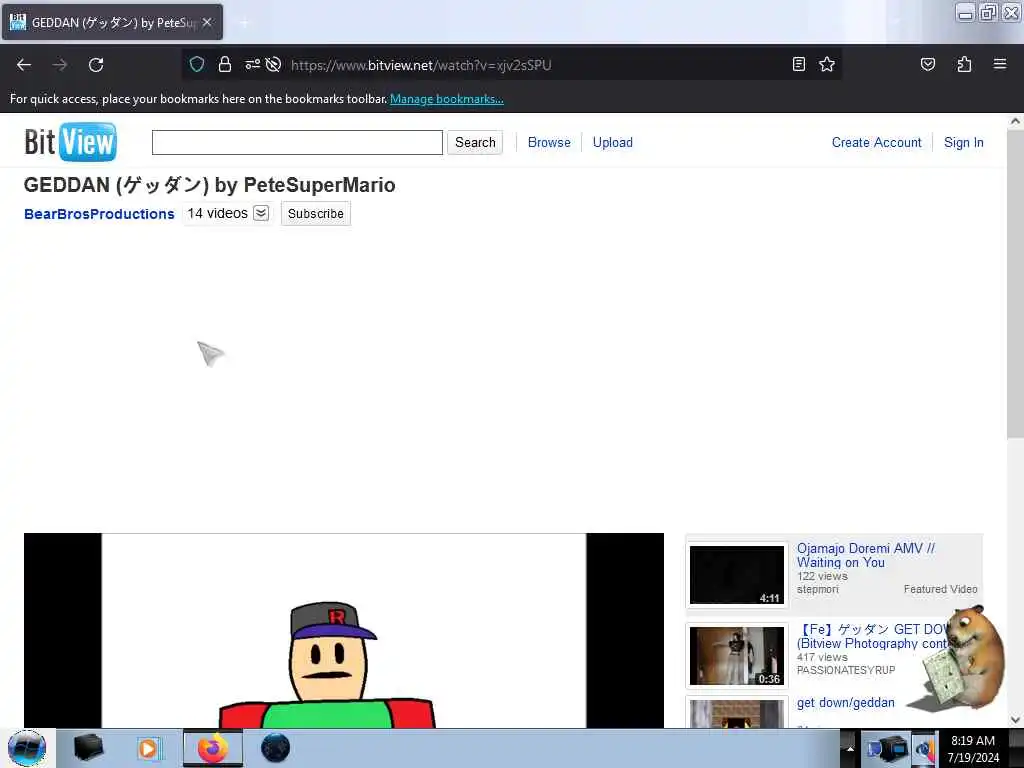Open the Windows Start orb

click(27, 748)
